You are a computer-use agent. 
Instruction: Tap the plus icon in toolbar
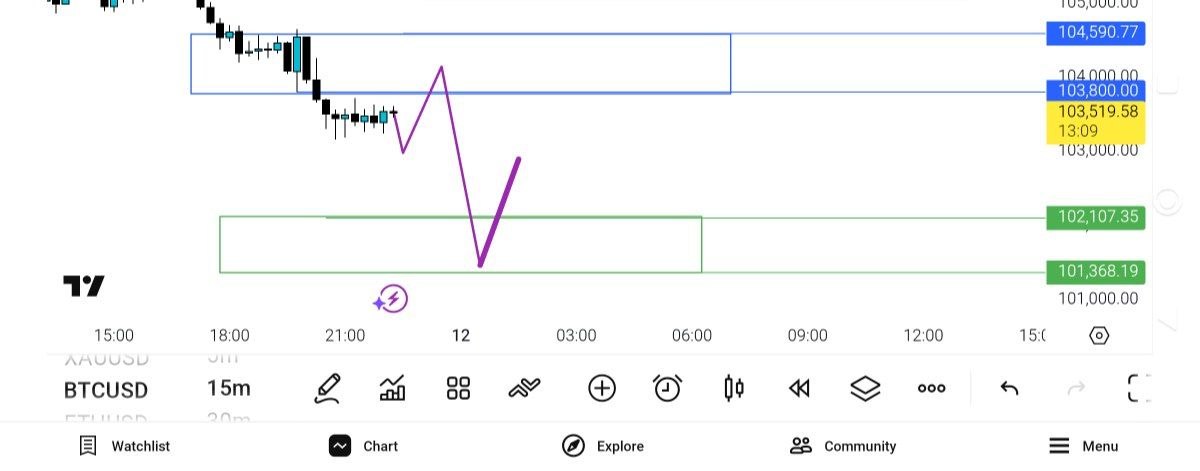coord(602,388)
